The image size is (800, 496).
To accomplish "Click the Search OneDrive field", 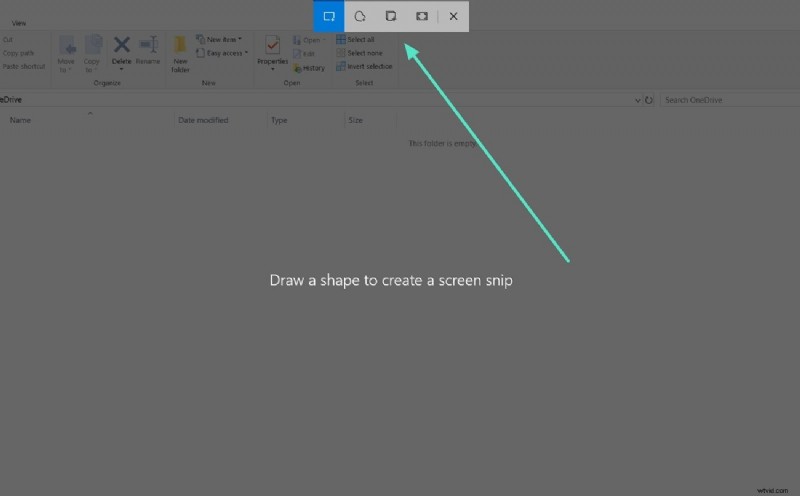I will pos(730,100).
